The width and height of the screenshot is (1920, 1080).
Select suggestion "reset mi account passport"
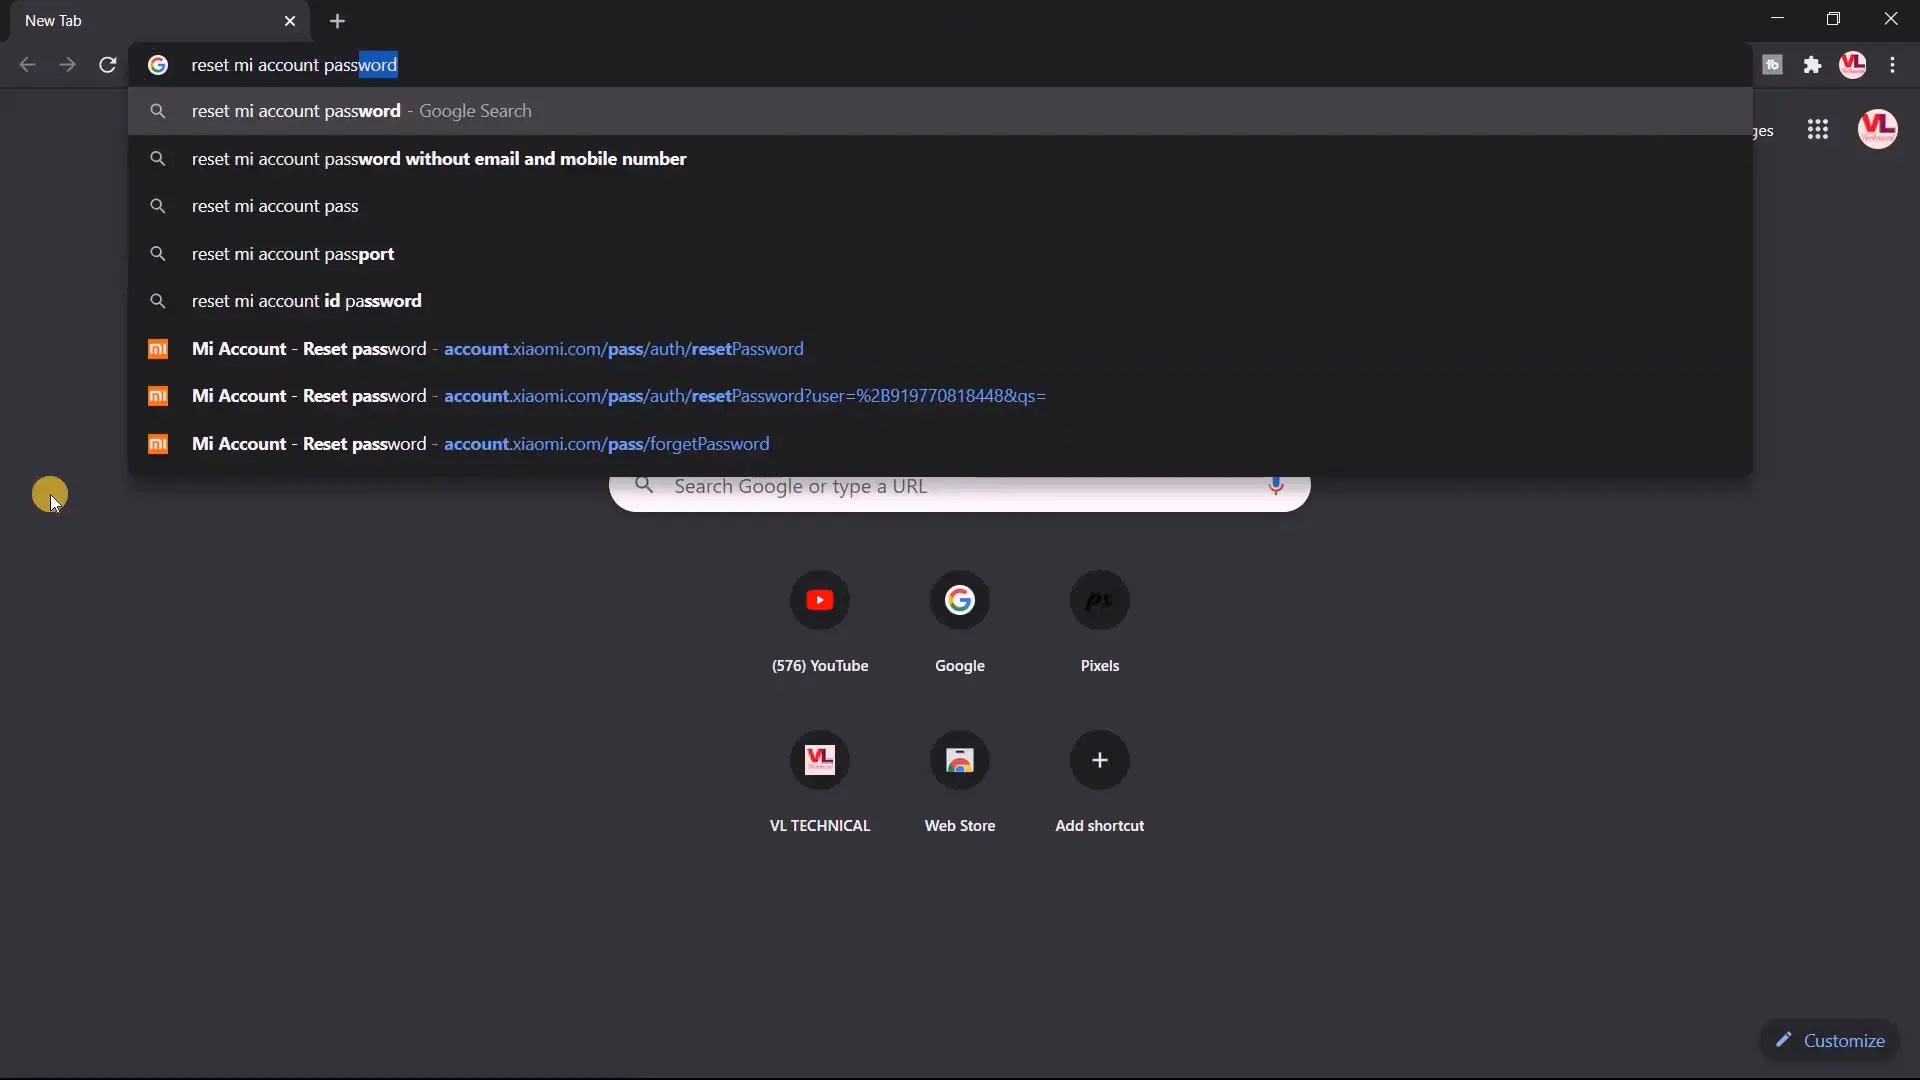click(293, 254)
